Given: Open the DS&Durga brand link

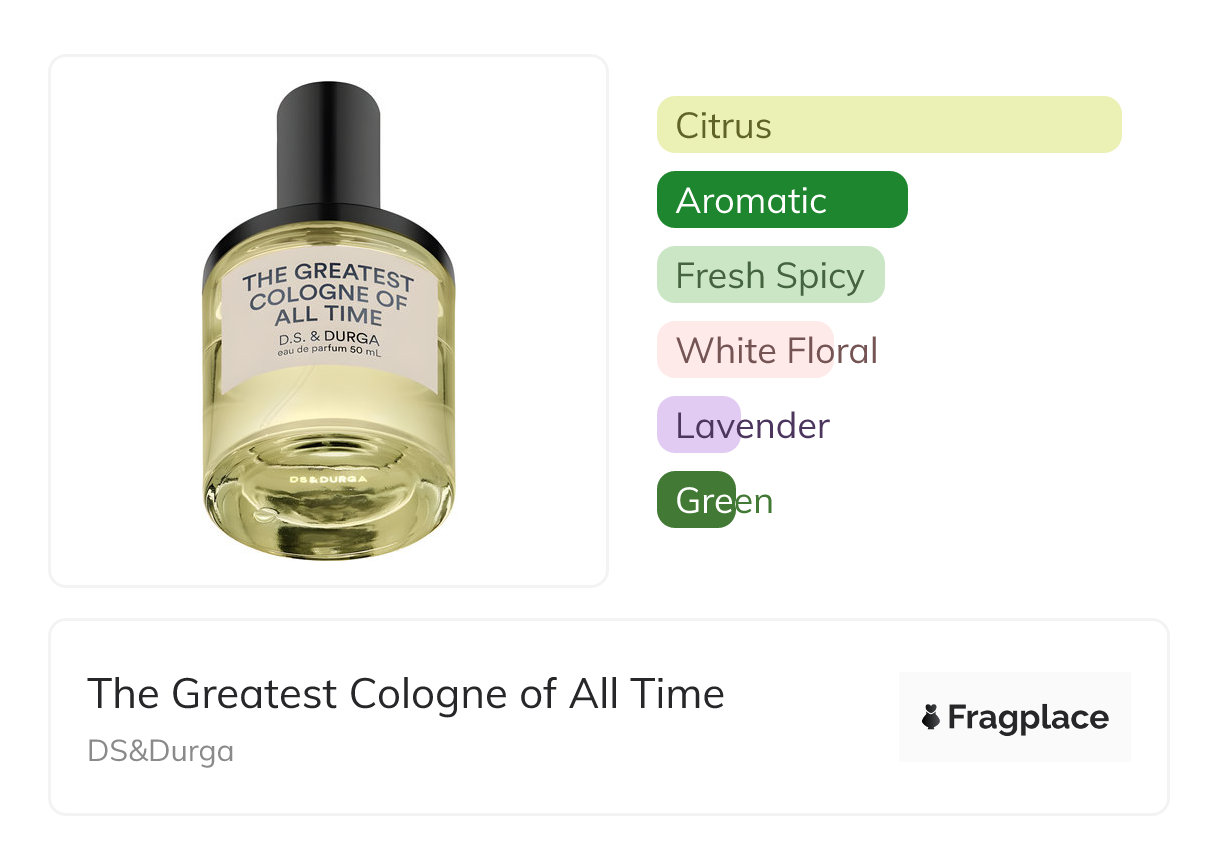Looking at the screenshot, I should [161, 751].
